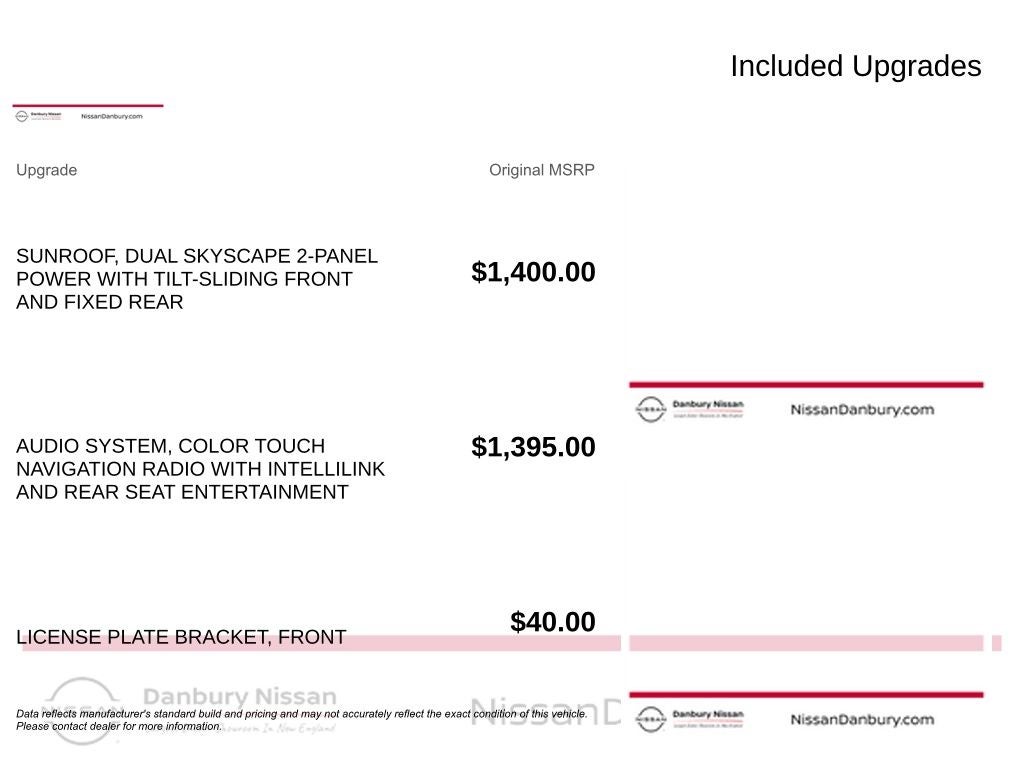Click the $1,395.00 audio system price
The width and height of the screenshot is (1024, 768).
[x=533, y=447]
